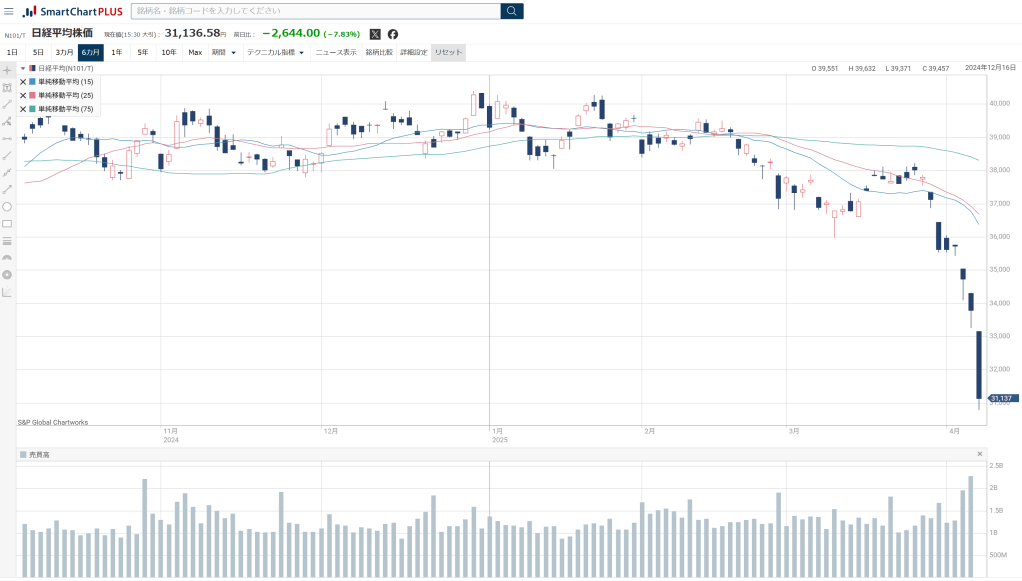Select the text annotation tool

click(x=7, y=88)
